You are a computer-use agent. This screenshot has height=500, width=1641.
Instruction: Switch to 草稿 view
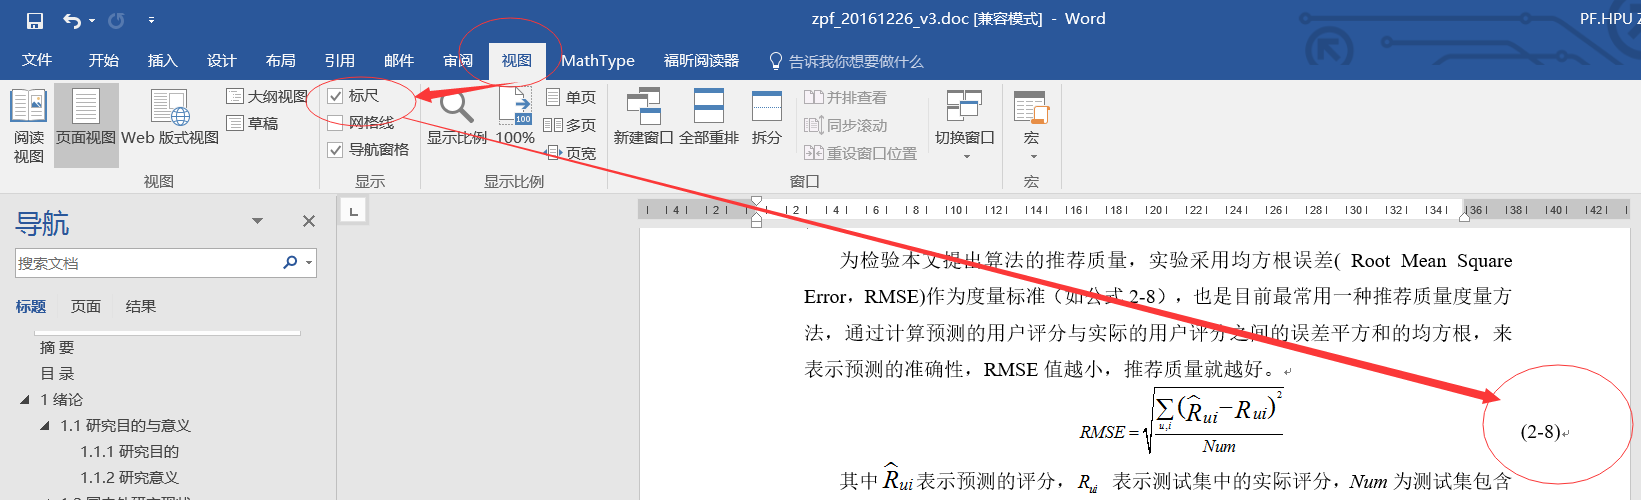253,123
